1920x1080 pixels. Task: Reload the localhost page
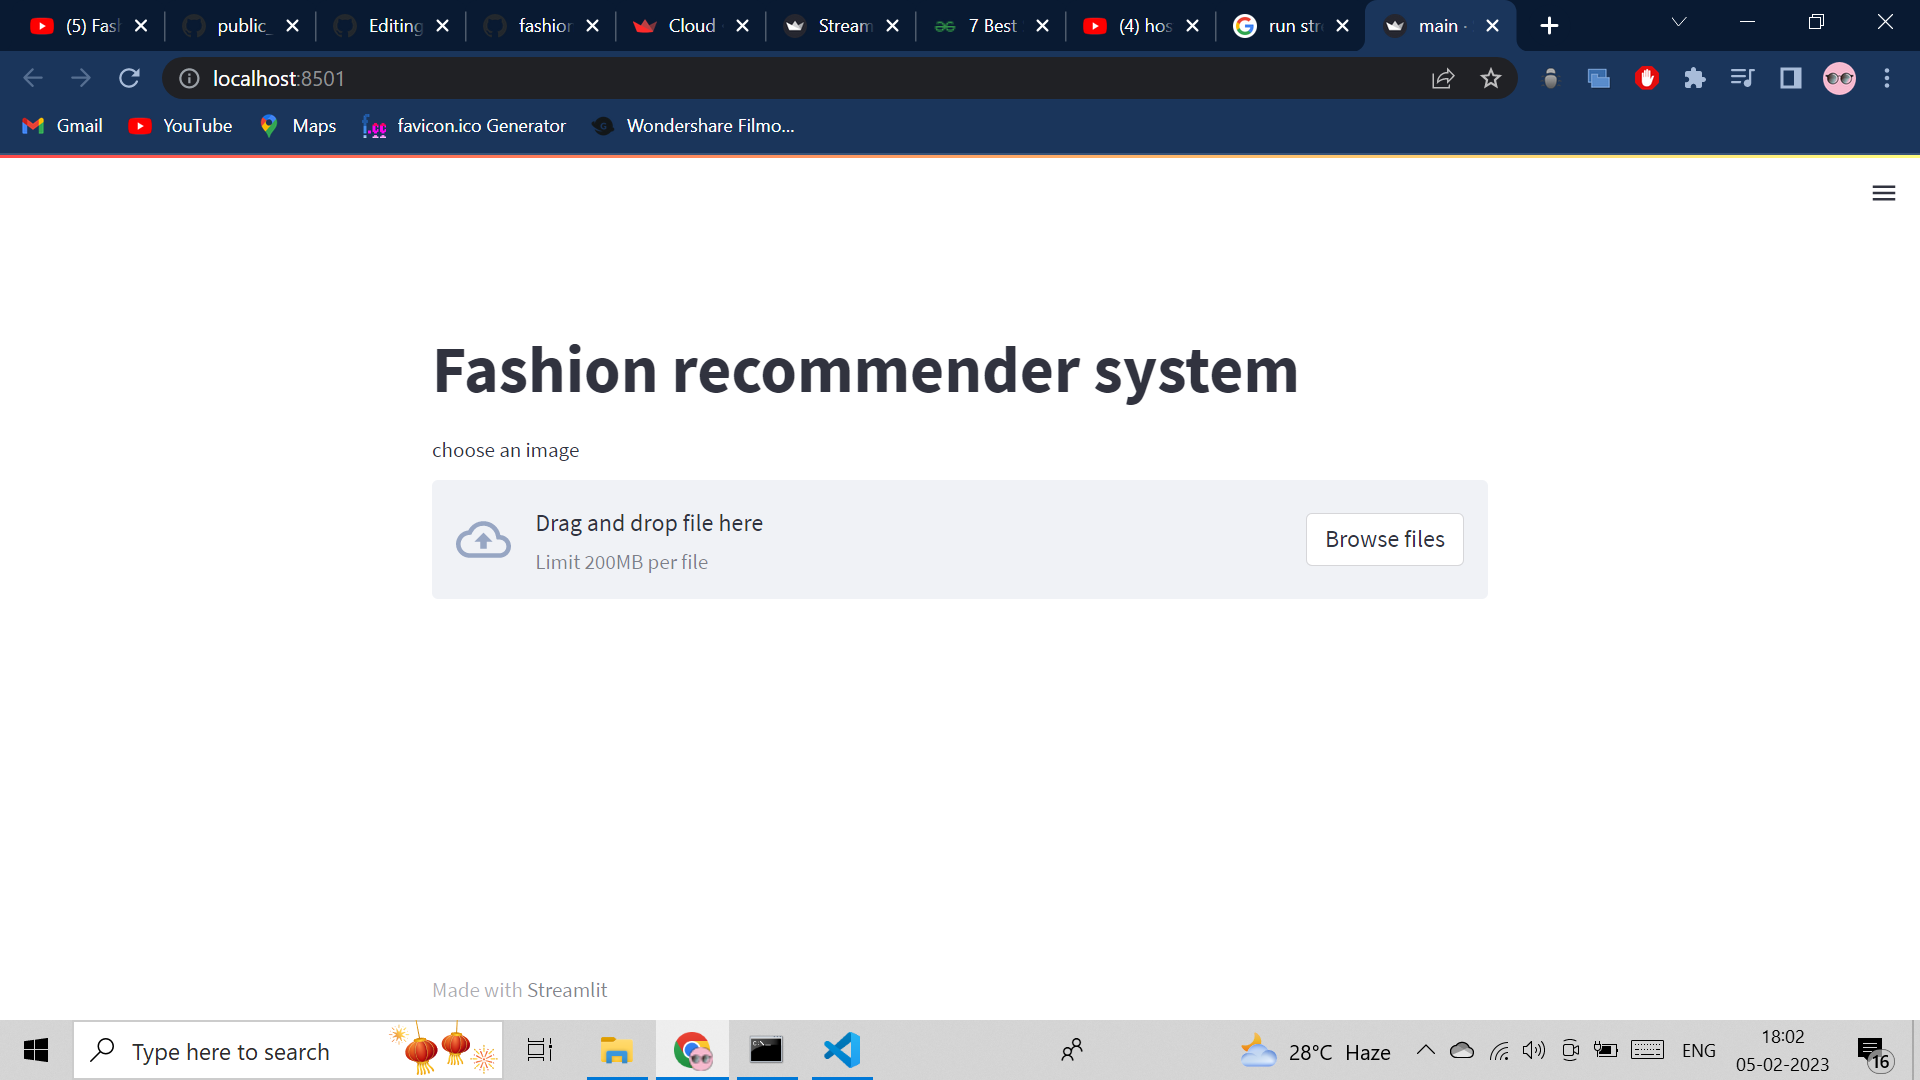pos(129,78)
